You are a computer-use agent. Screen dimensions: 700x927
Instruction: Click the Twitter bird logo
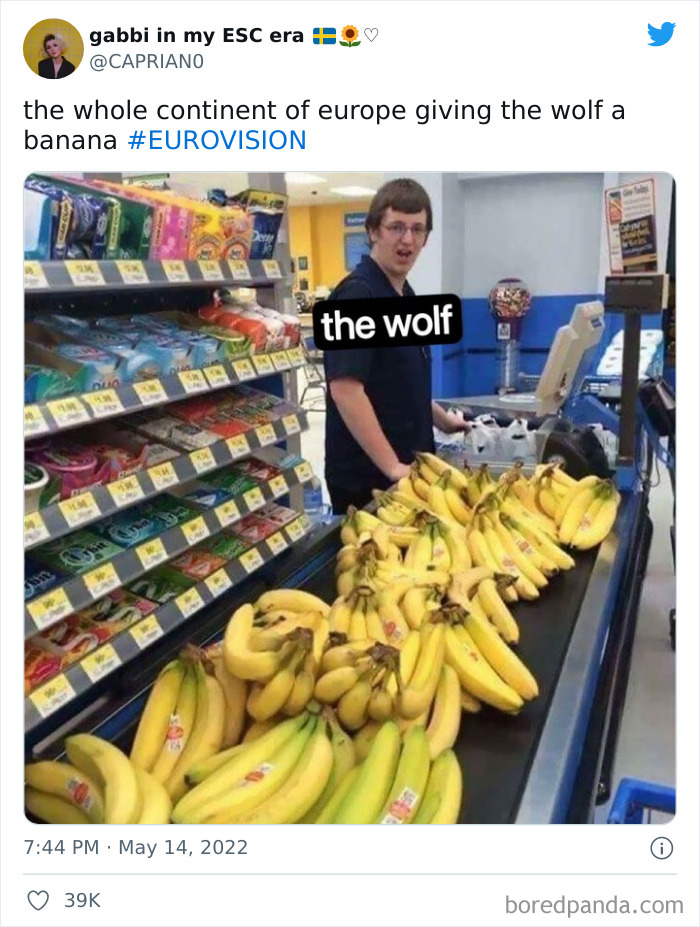661,35
